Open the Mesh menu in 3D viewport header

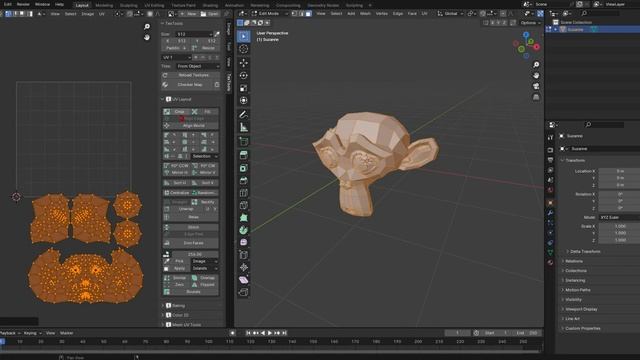pos(365,14)
